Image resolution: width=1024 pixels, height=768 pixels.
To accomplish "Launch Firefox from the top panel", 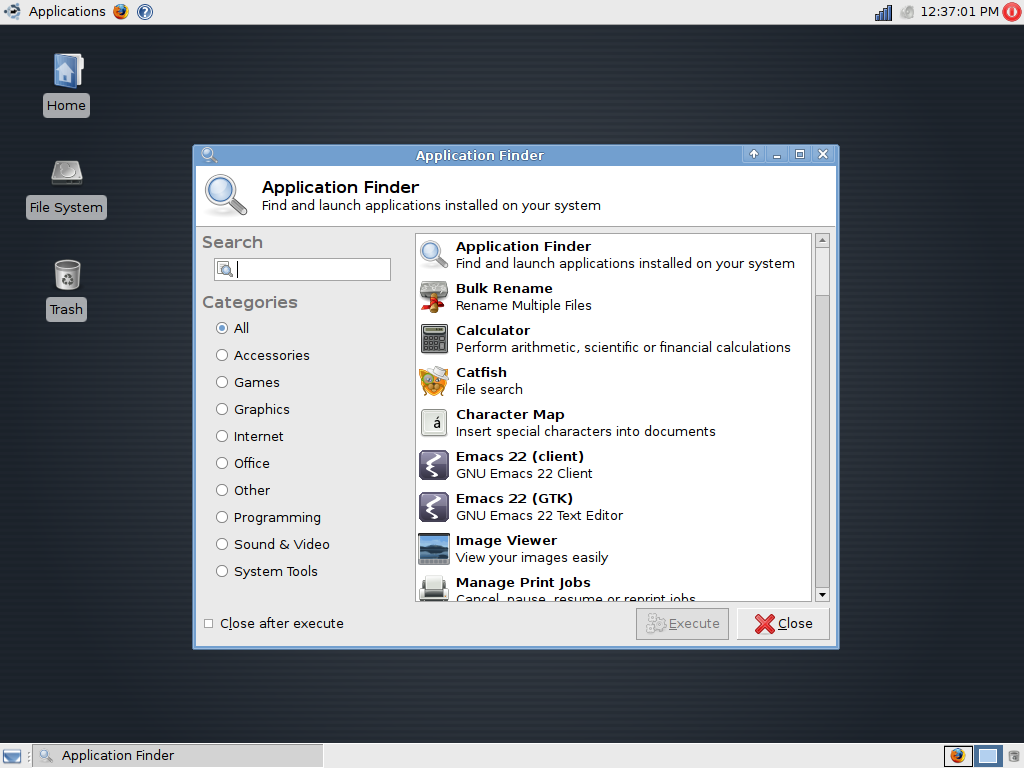I will [x=121, y=12].
